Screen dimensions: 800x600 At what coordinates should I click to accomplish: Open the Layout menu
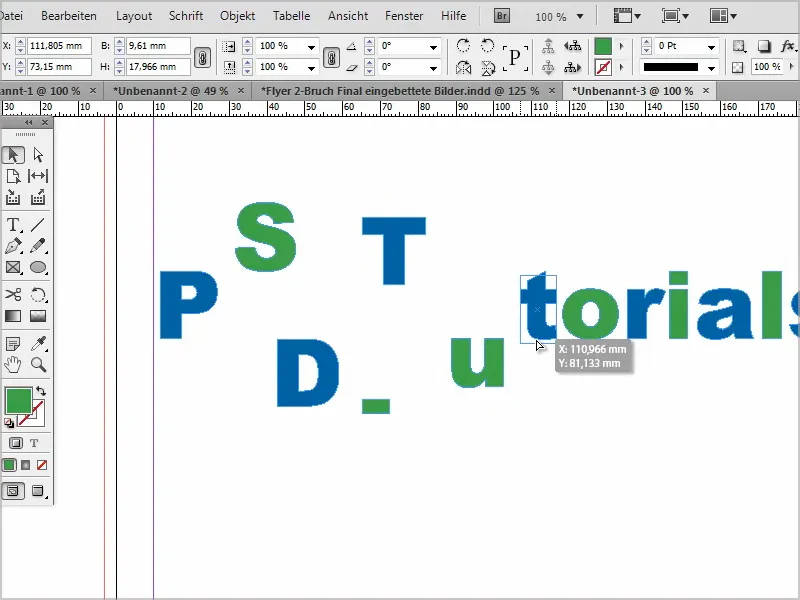(134, 16)
